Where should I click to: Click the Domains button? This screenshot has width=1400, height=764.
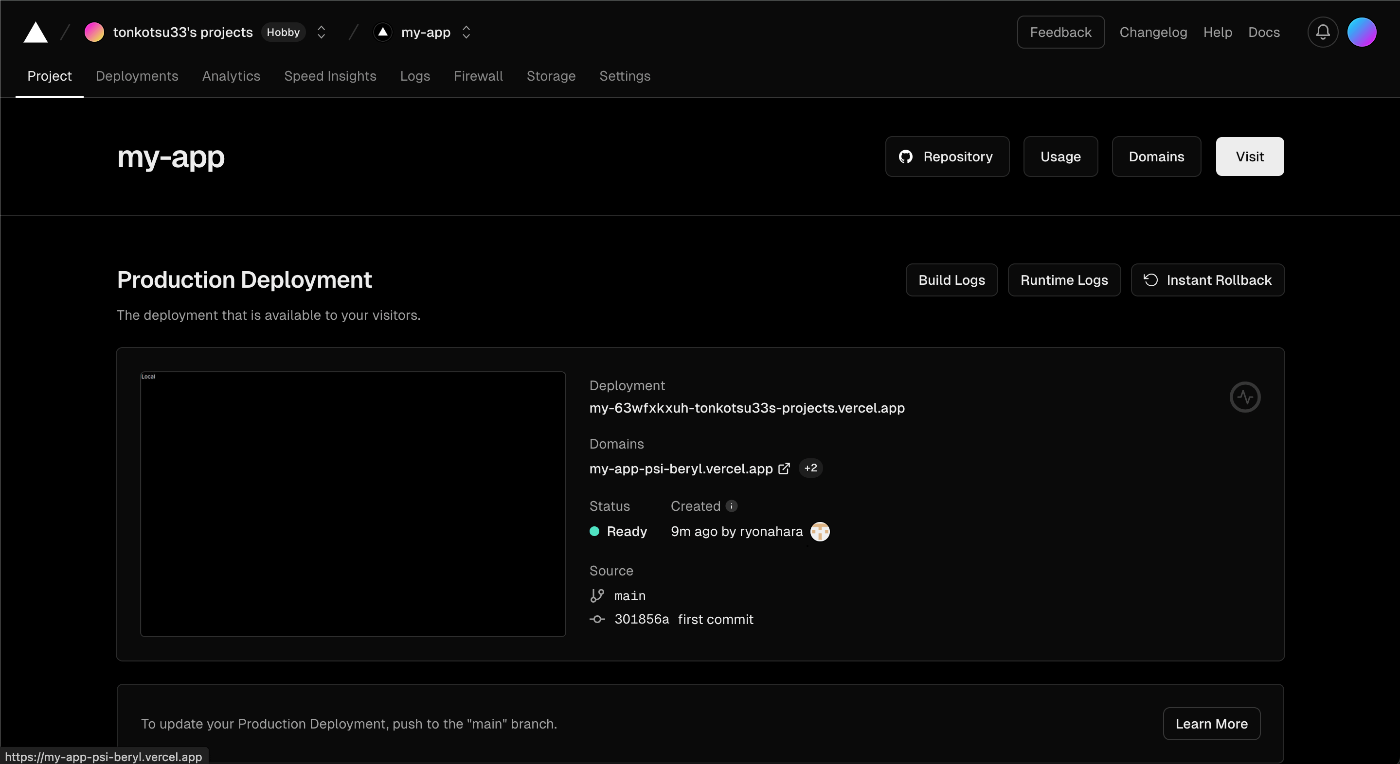[1156, 157]
